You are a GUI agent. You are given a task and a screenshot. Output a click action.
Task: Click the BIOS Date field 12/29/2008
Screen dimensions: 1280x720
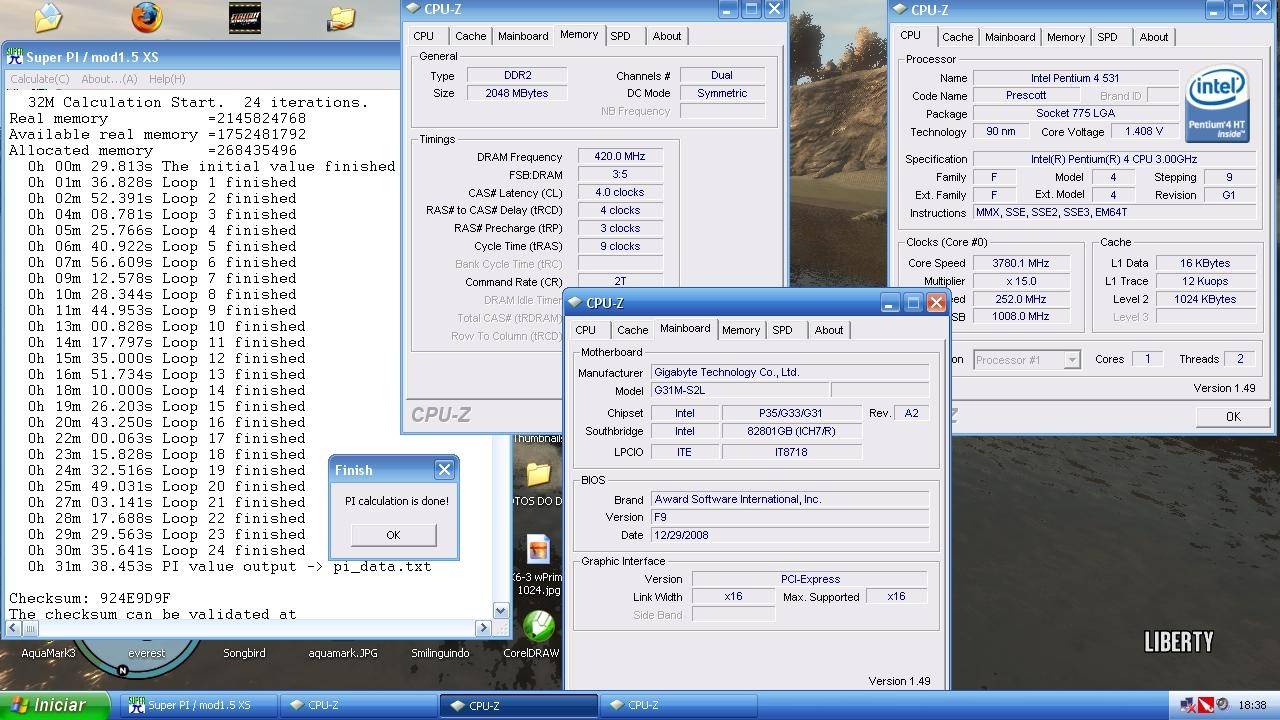[790, 535]
